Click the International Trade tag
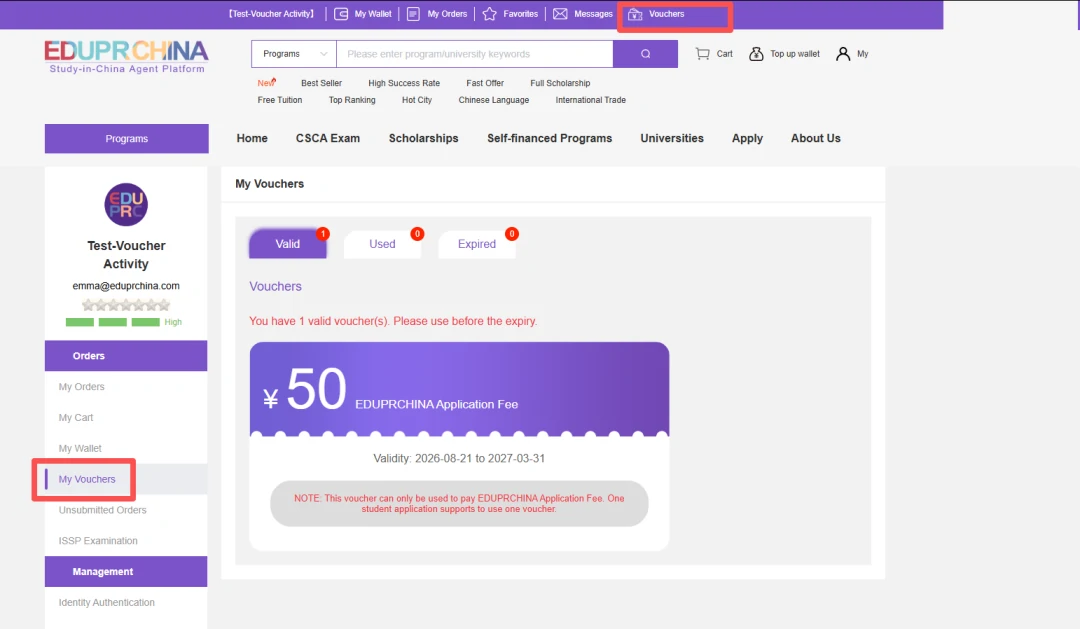The height and width of the screenshot is (629, 1080). 591,100
